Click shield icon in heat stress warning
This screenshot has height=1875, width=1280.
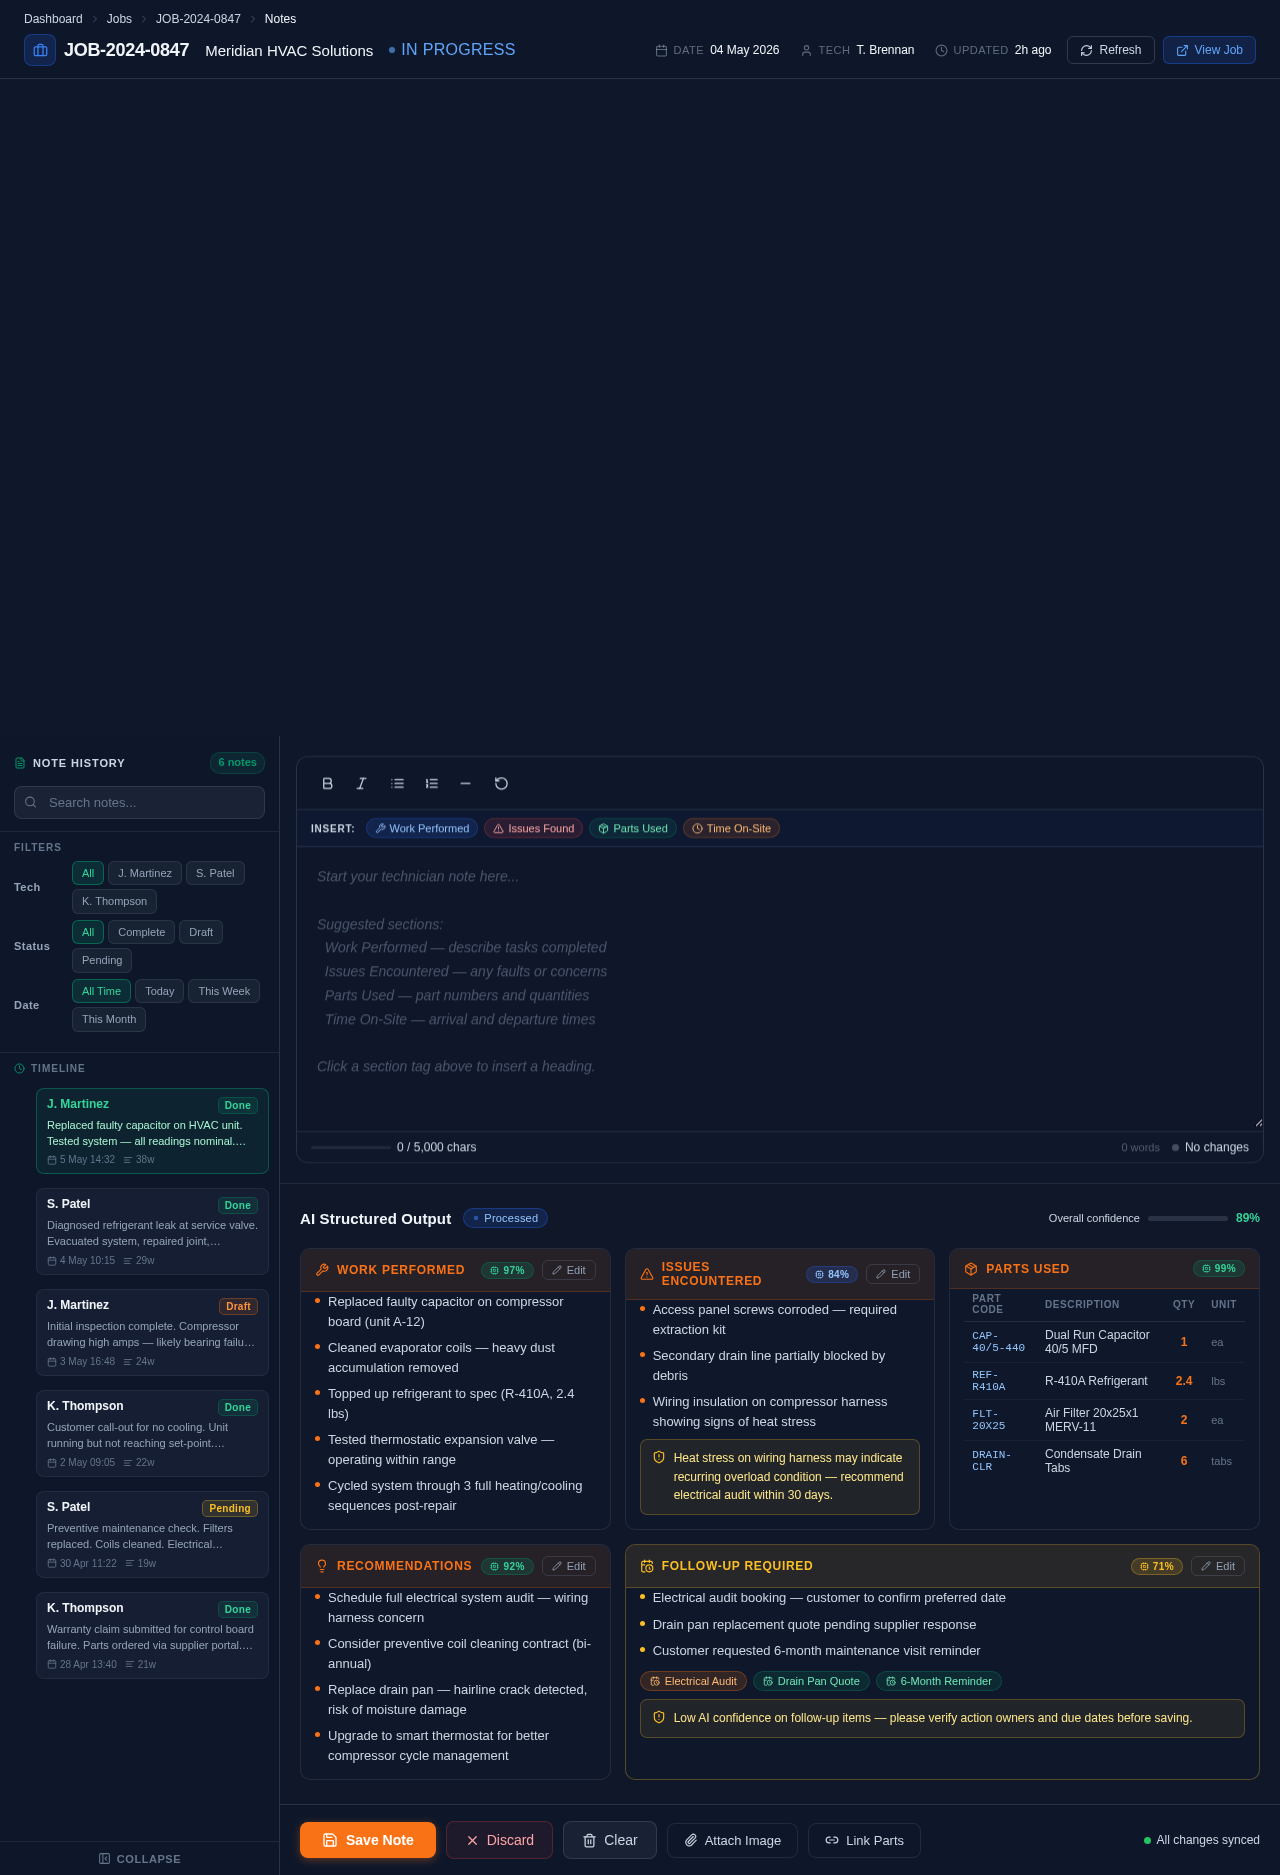pos(659,1457)
